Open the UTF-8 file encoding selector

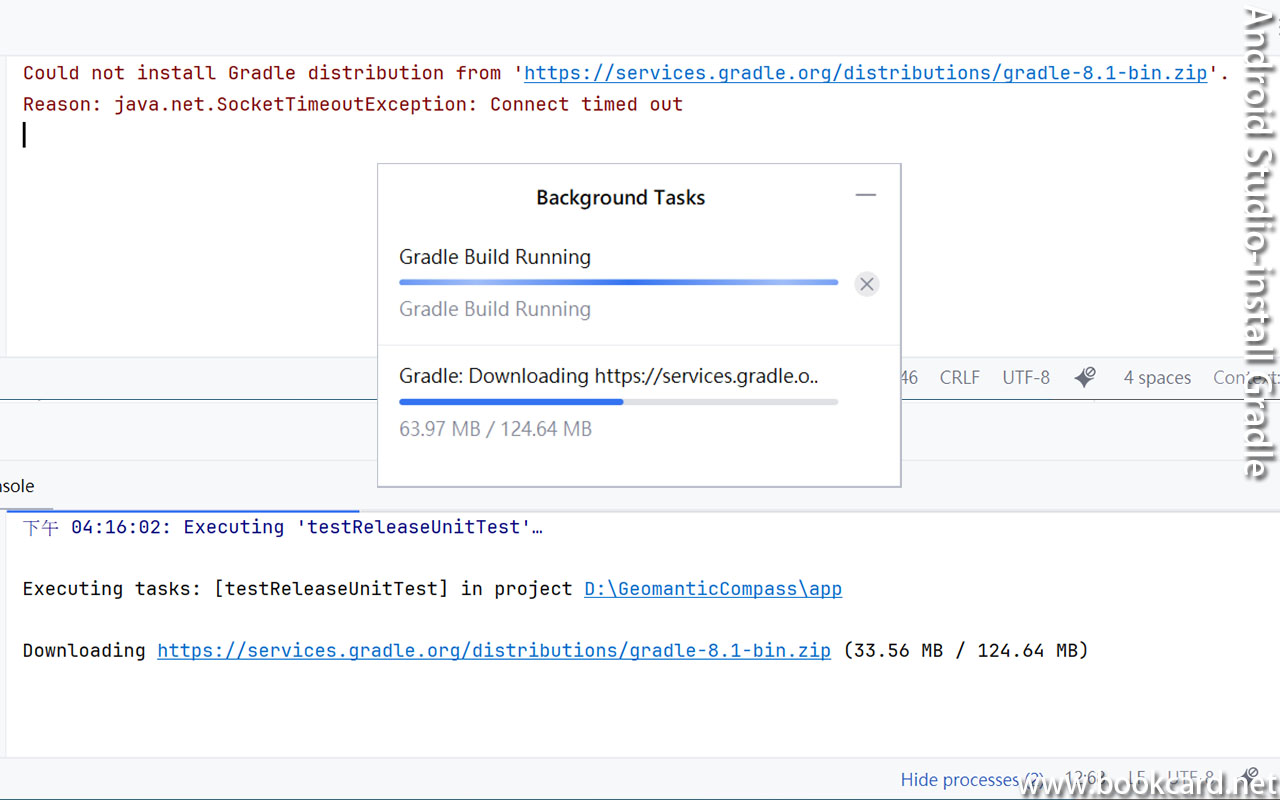click(x=1026, y=378)
